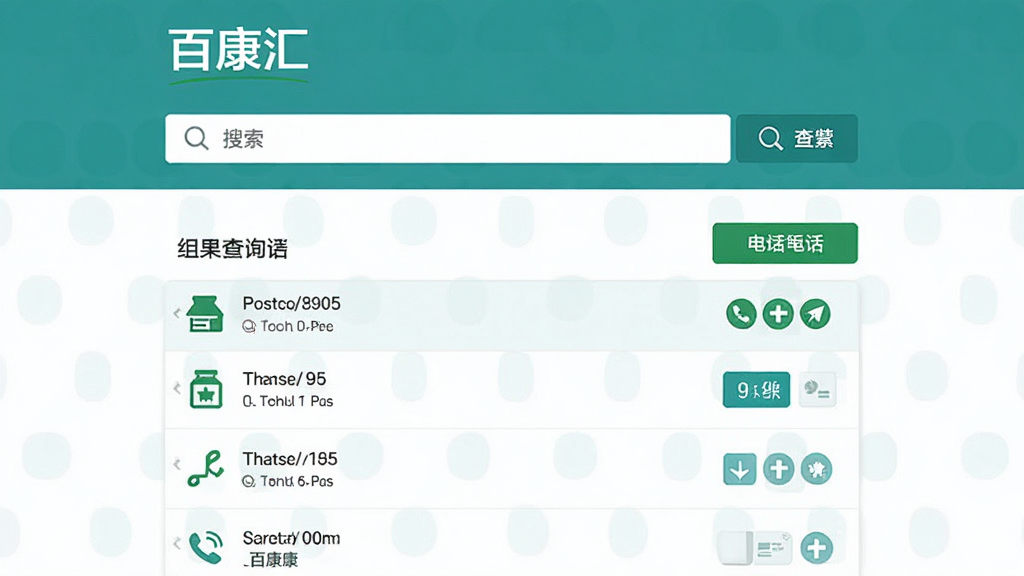Expand the Postco/8905 row chevron
Screen dimensions: 1024x576
pyautogui.click(x=176, y=313)
